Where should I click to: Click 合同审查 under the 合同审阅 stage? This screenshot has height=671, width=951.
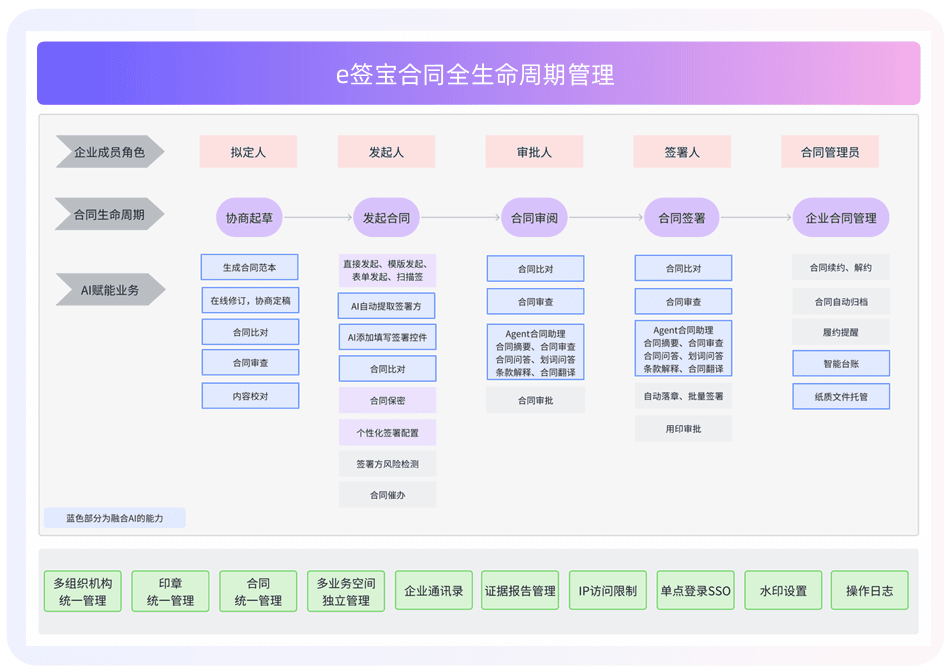click(536, 301)
